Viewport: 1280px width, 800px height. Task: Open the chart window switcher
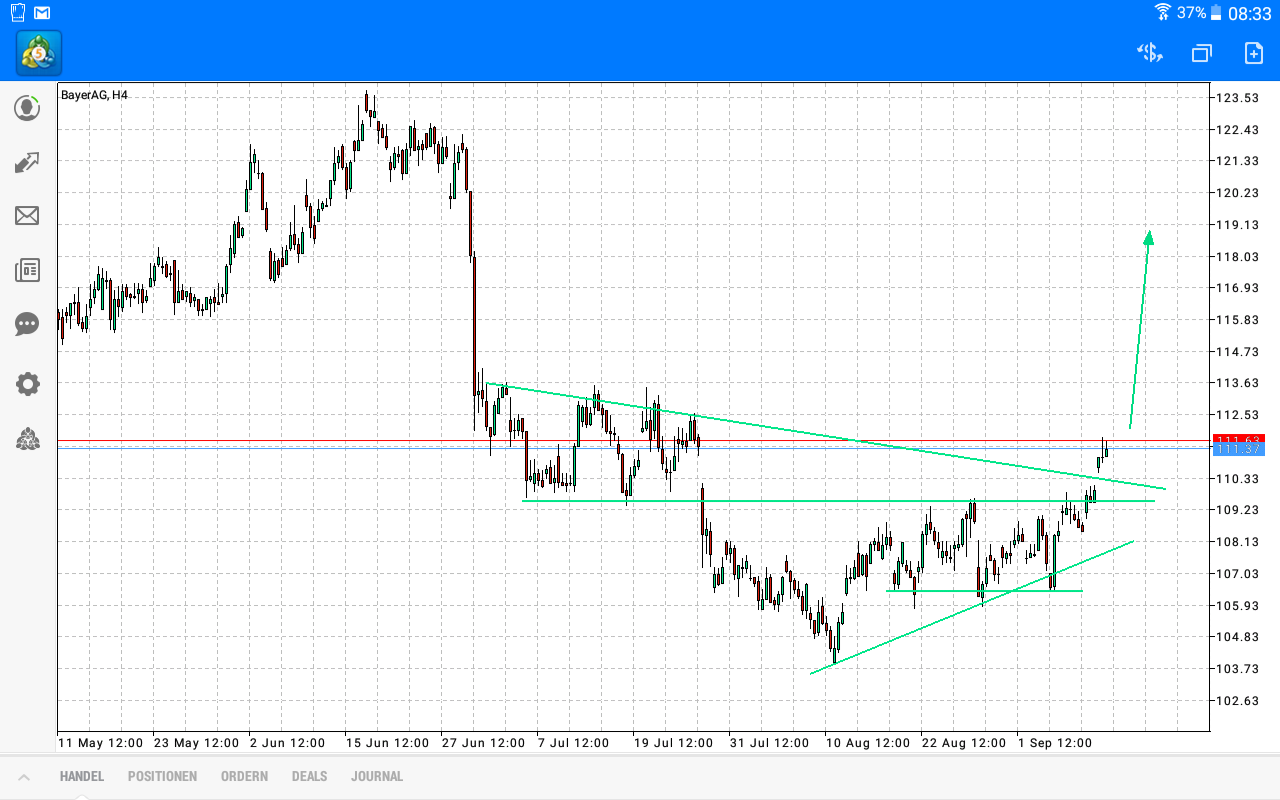[1201, 53]
